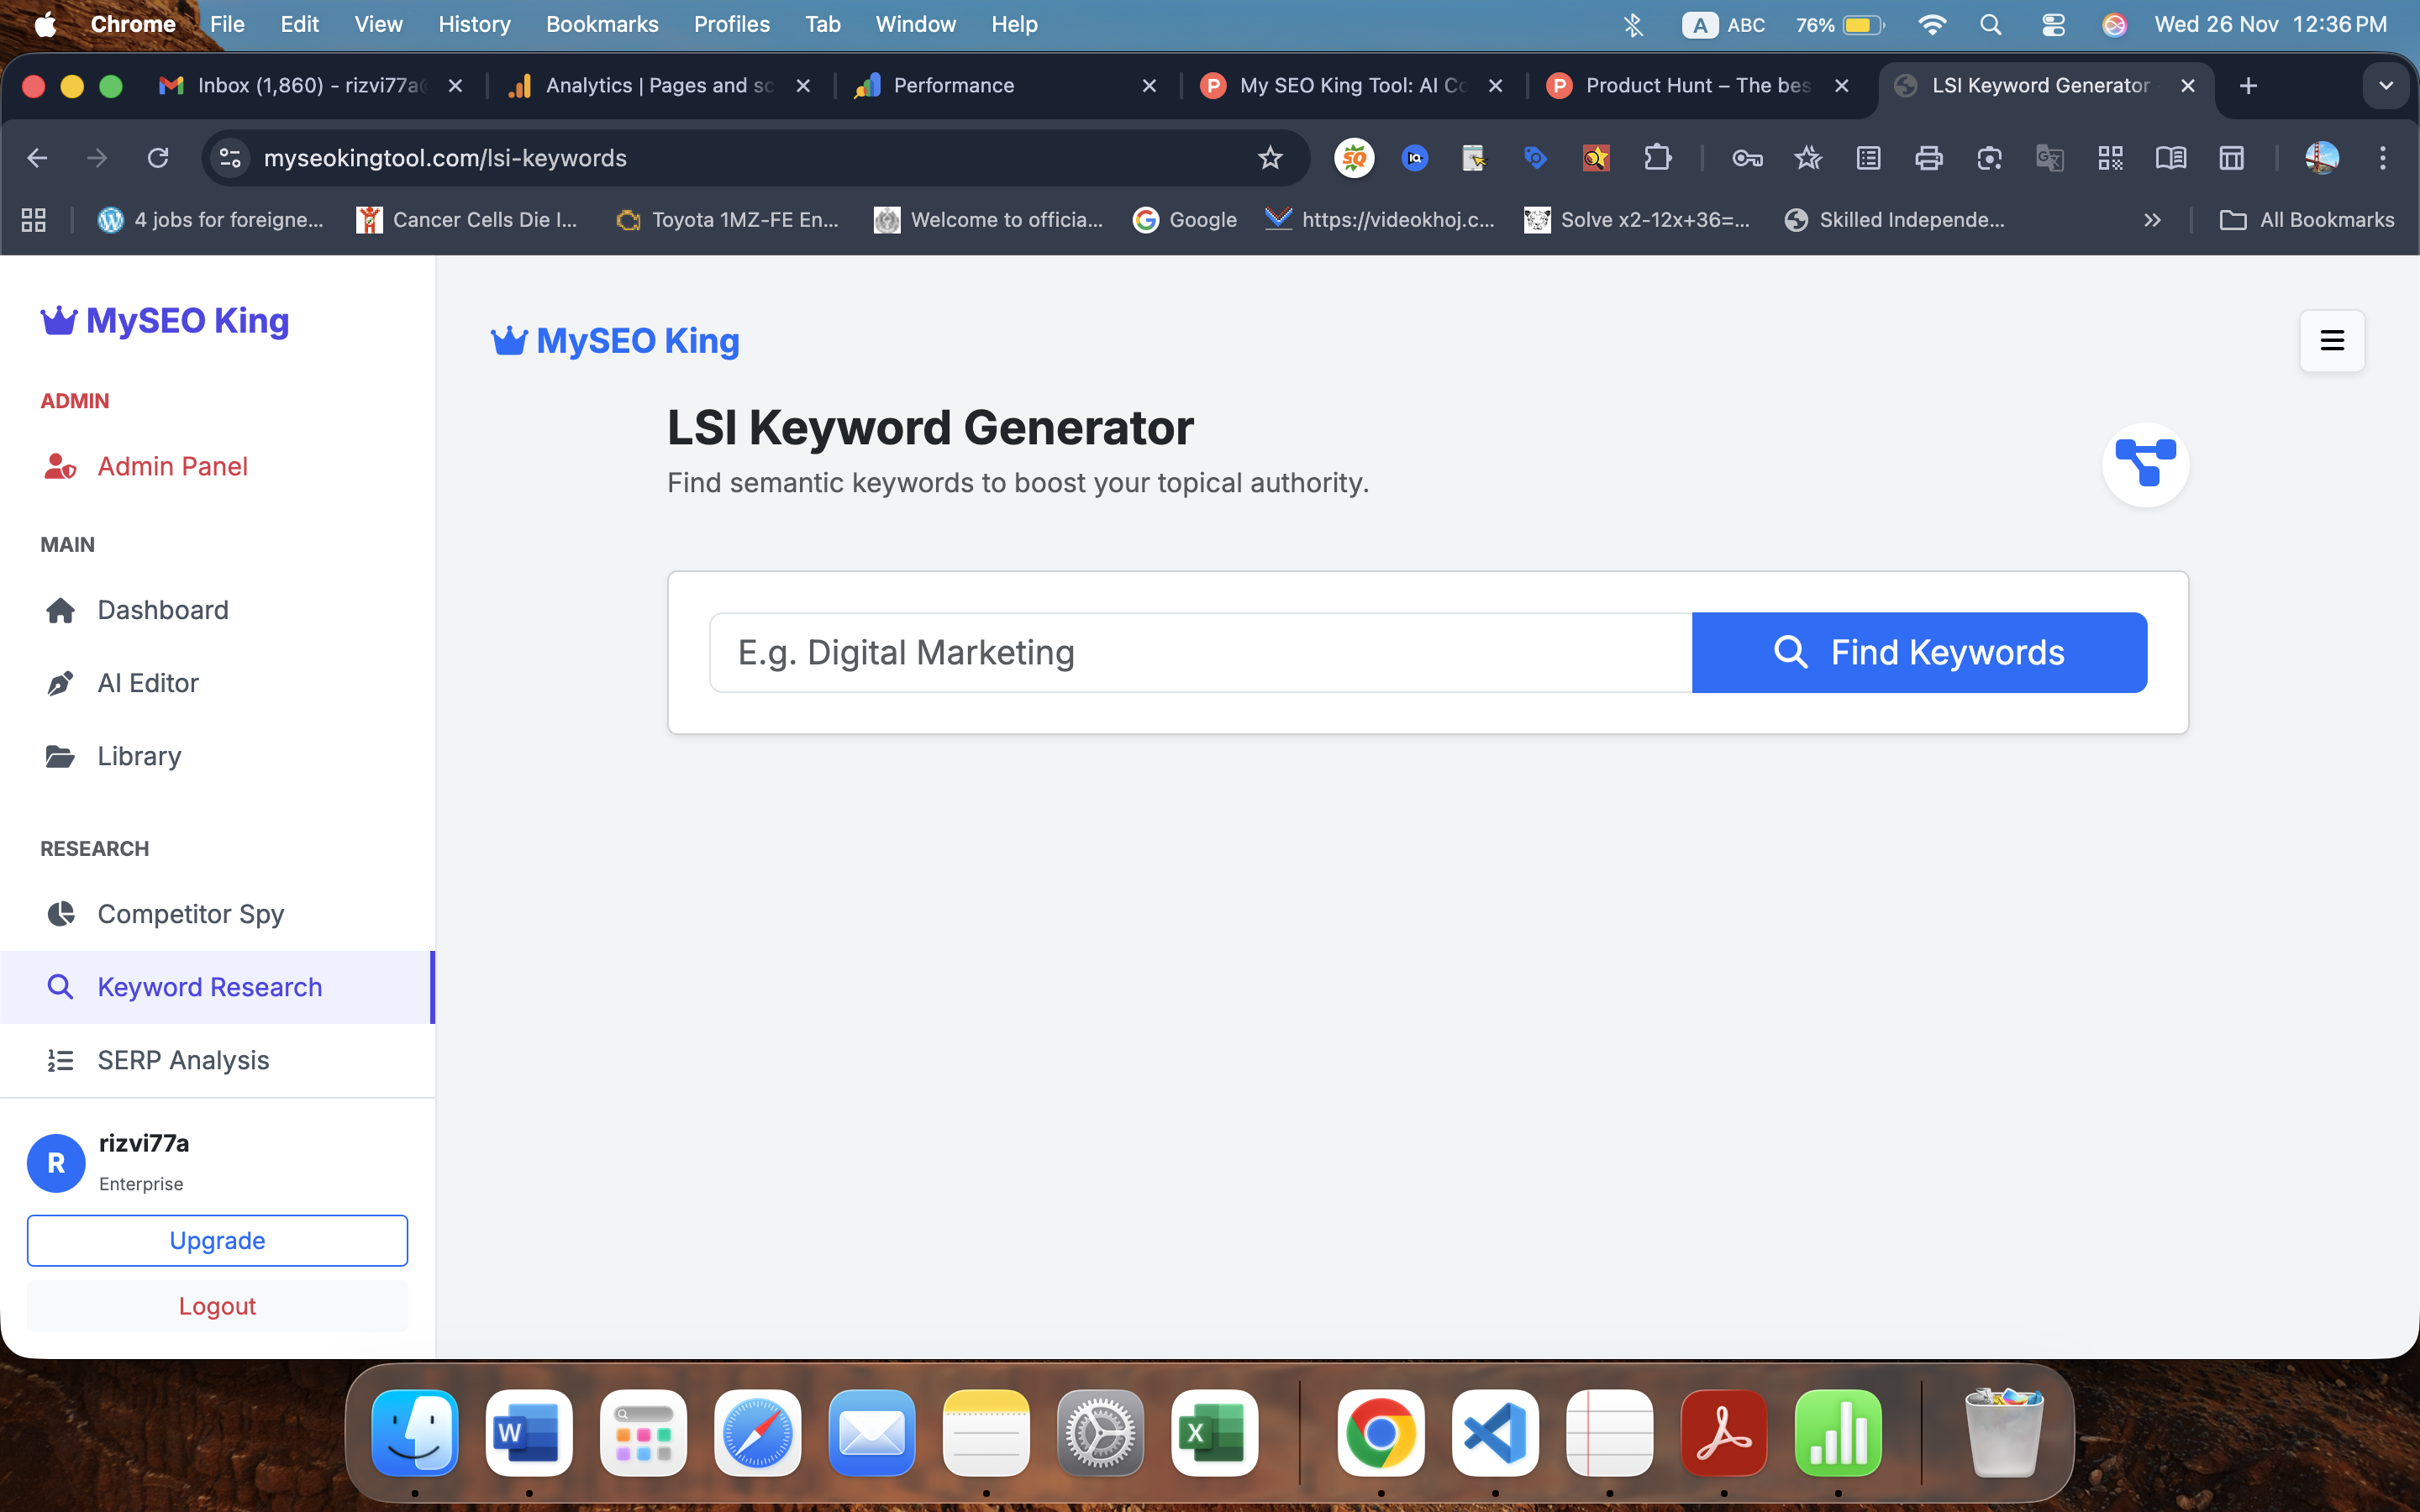Expand the hidden bookmarks overflow chevron
2420x1512 pixels.
pyautogui.click(x=2153, y=220)
